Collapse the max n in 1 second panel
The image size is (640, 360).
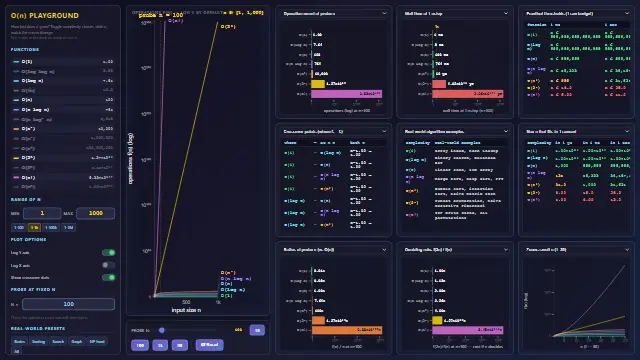(x=627, y=131)
